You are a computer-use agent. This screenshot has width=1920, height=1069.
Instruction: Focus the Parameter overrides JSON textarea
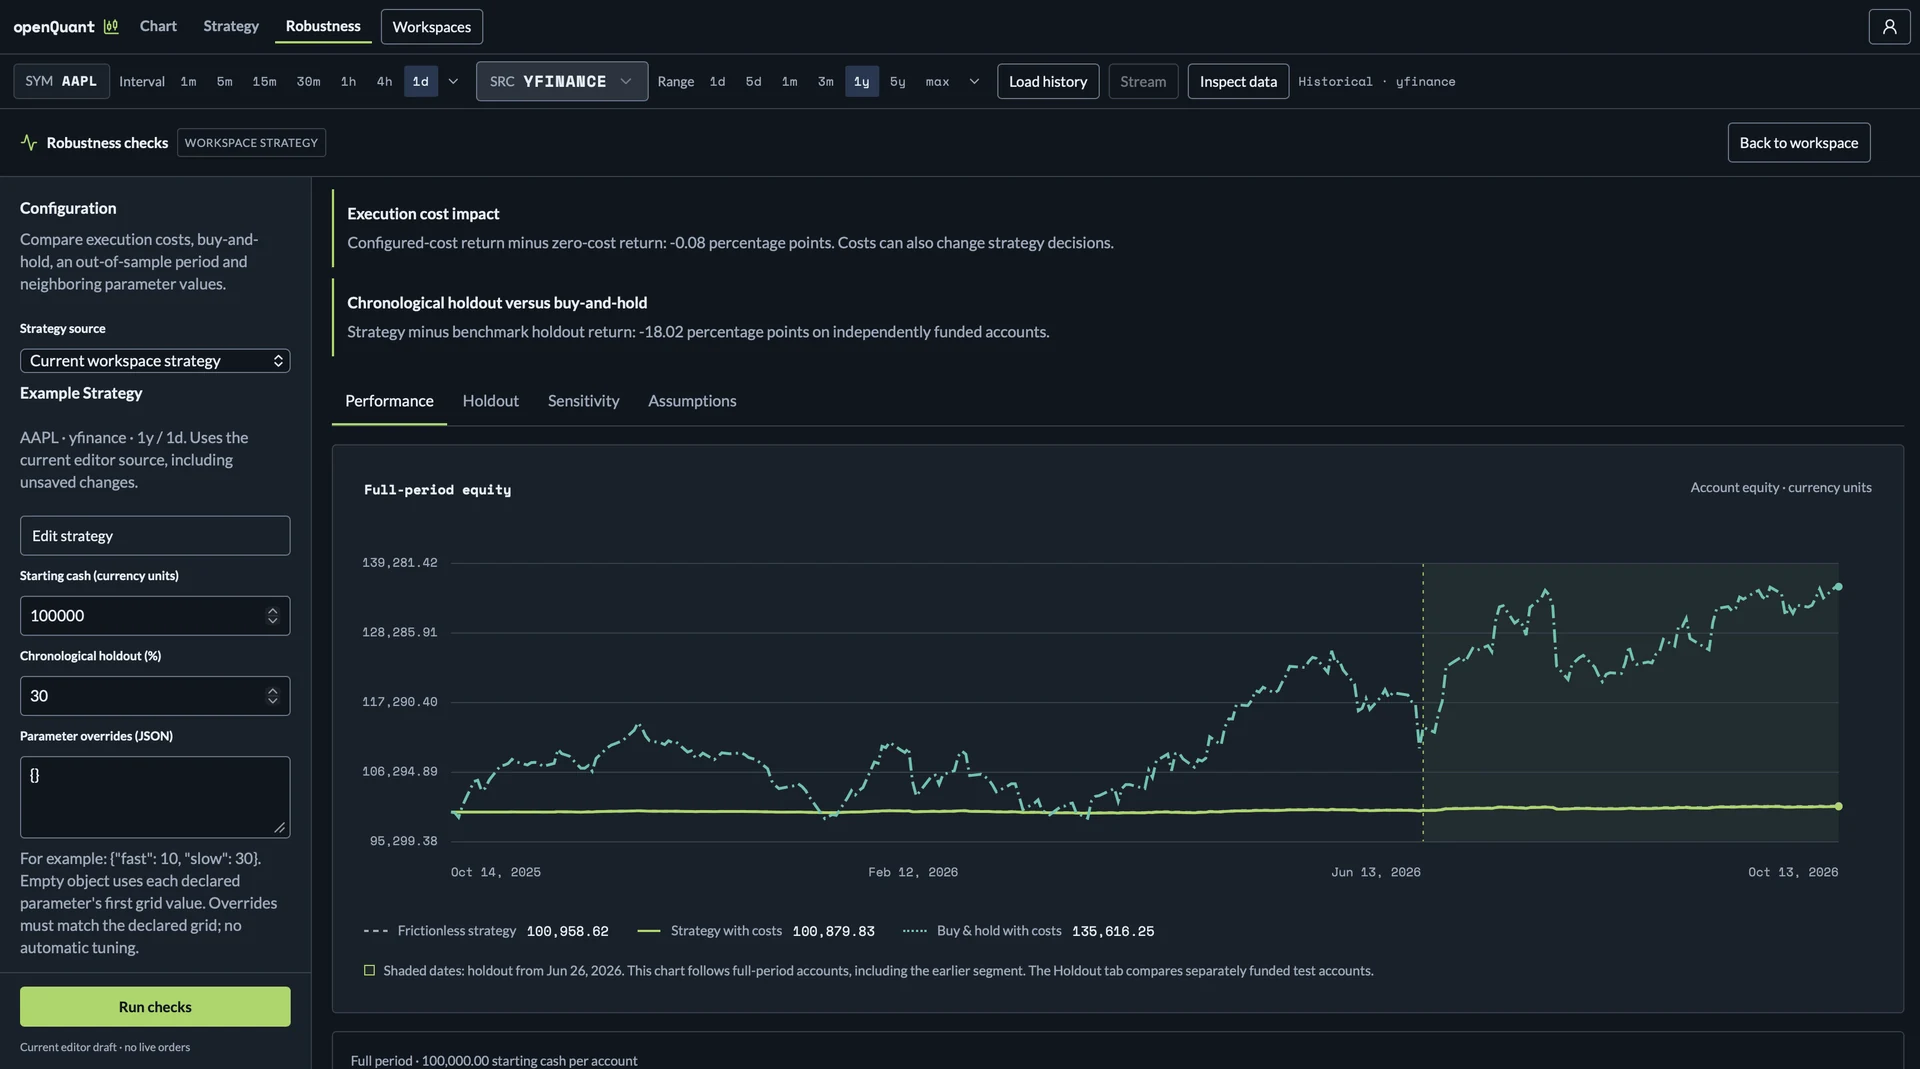[155, 797]
